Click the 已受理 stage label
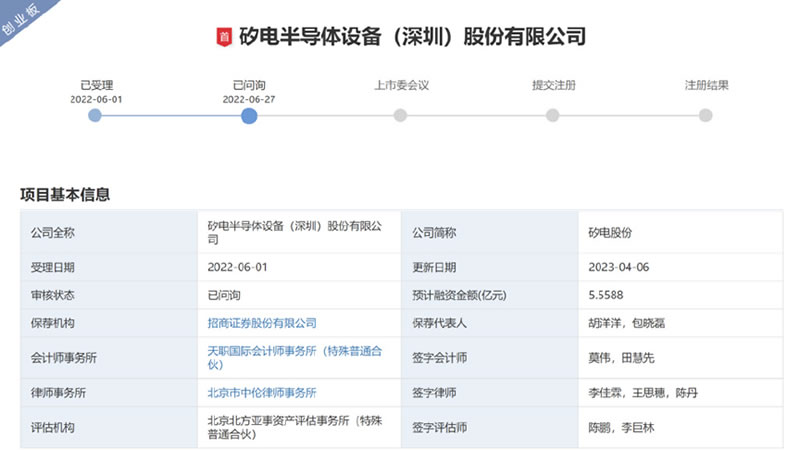 click(x=96, y=85)
